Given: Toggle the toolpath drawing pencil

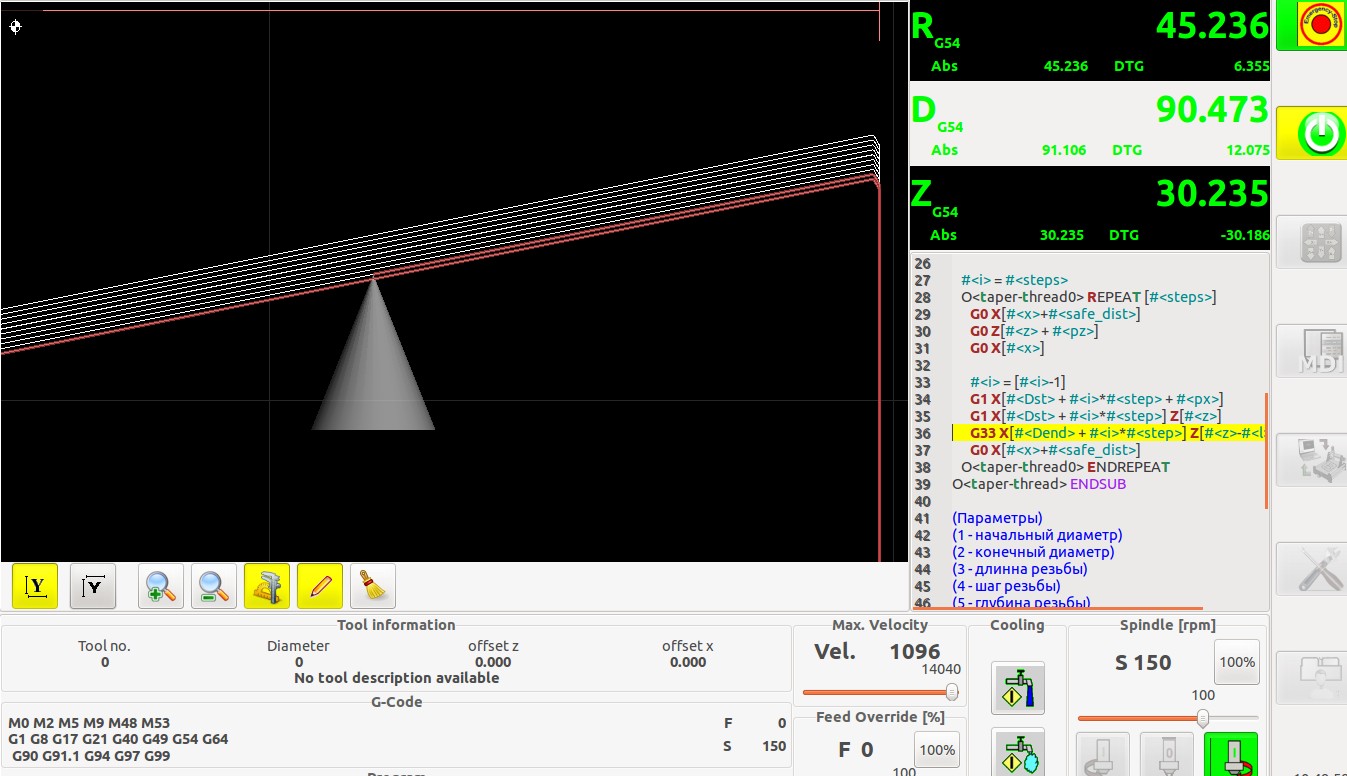Looking at the screenshot, I should [320, 586].
